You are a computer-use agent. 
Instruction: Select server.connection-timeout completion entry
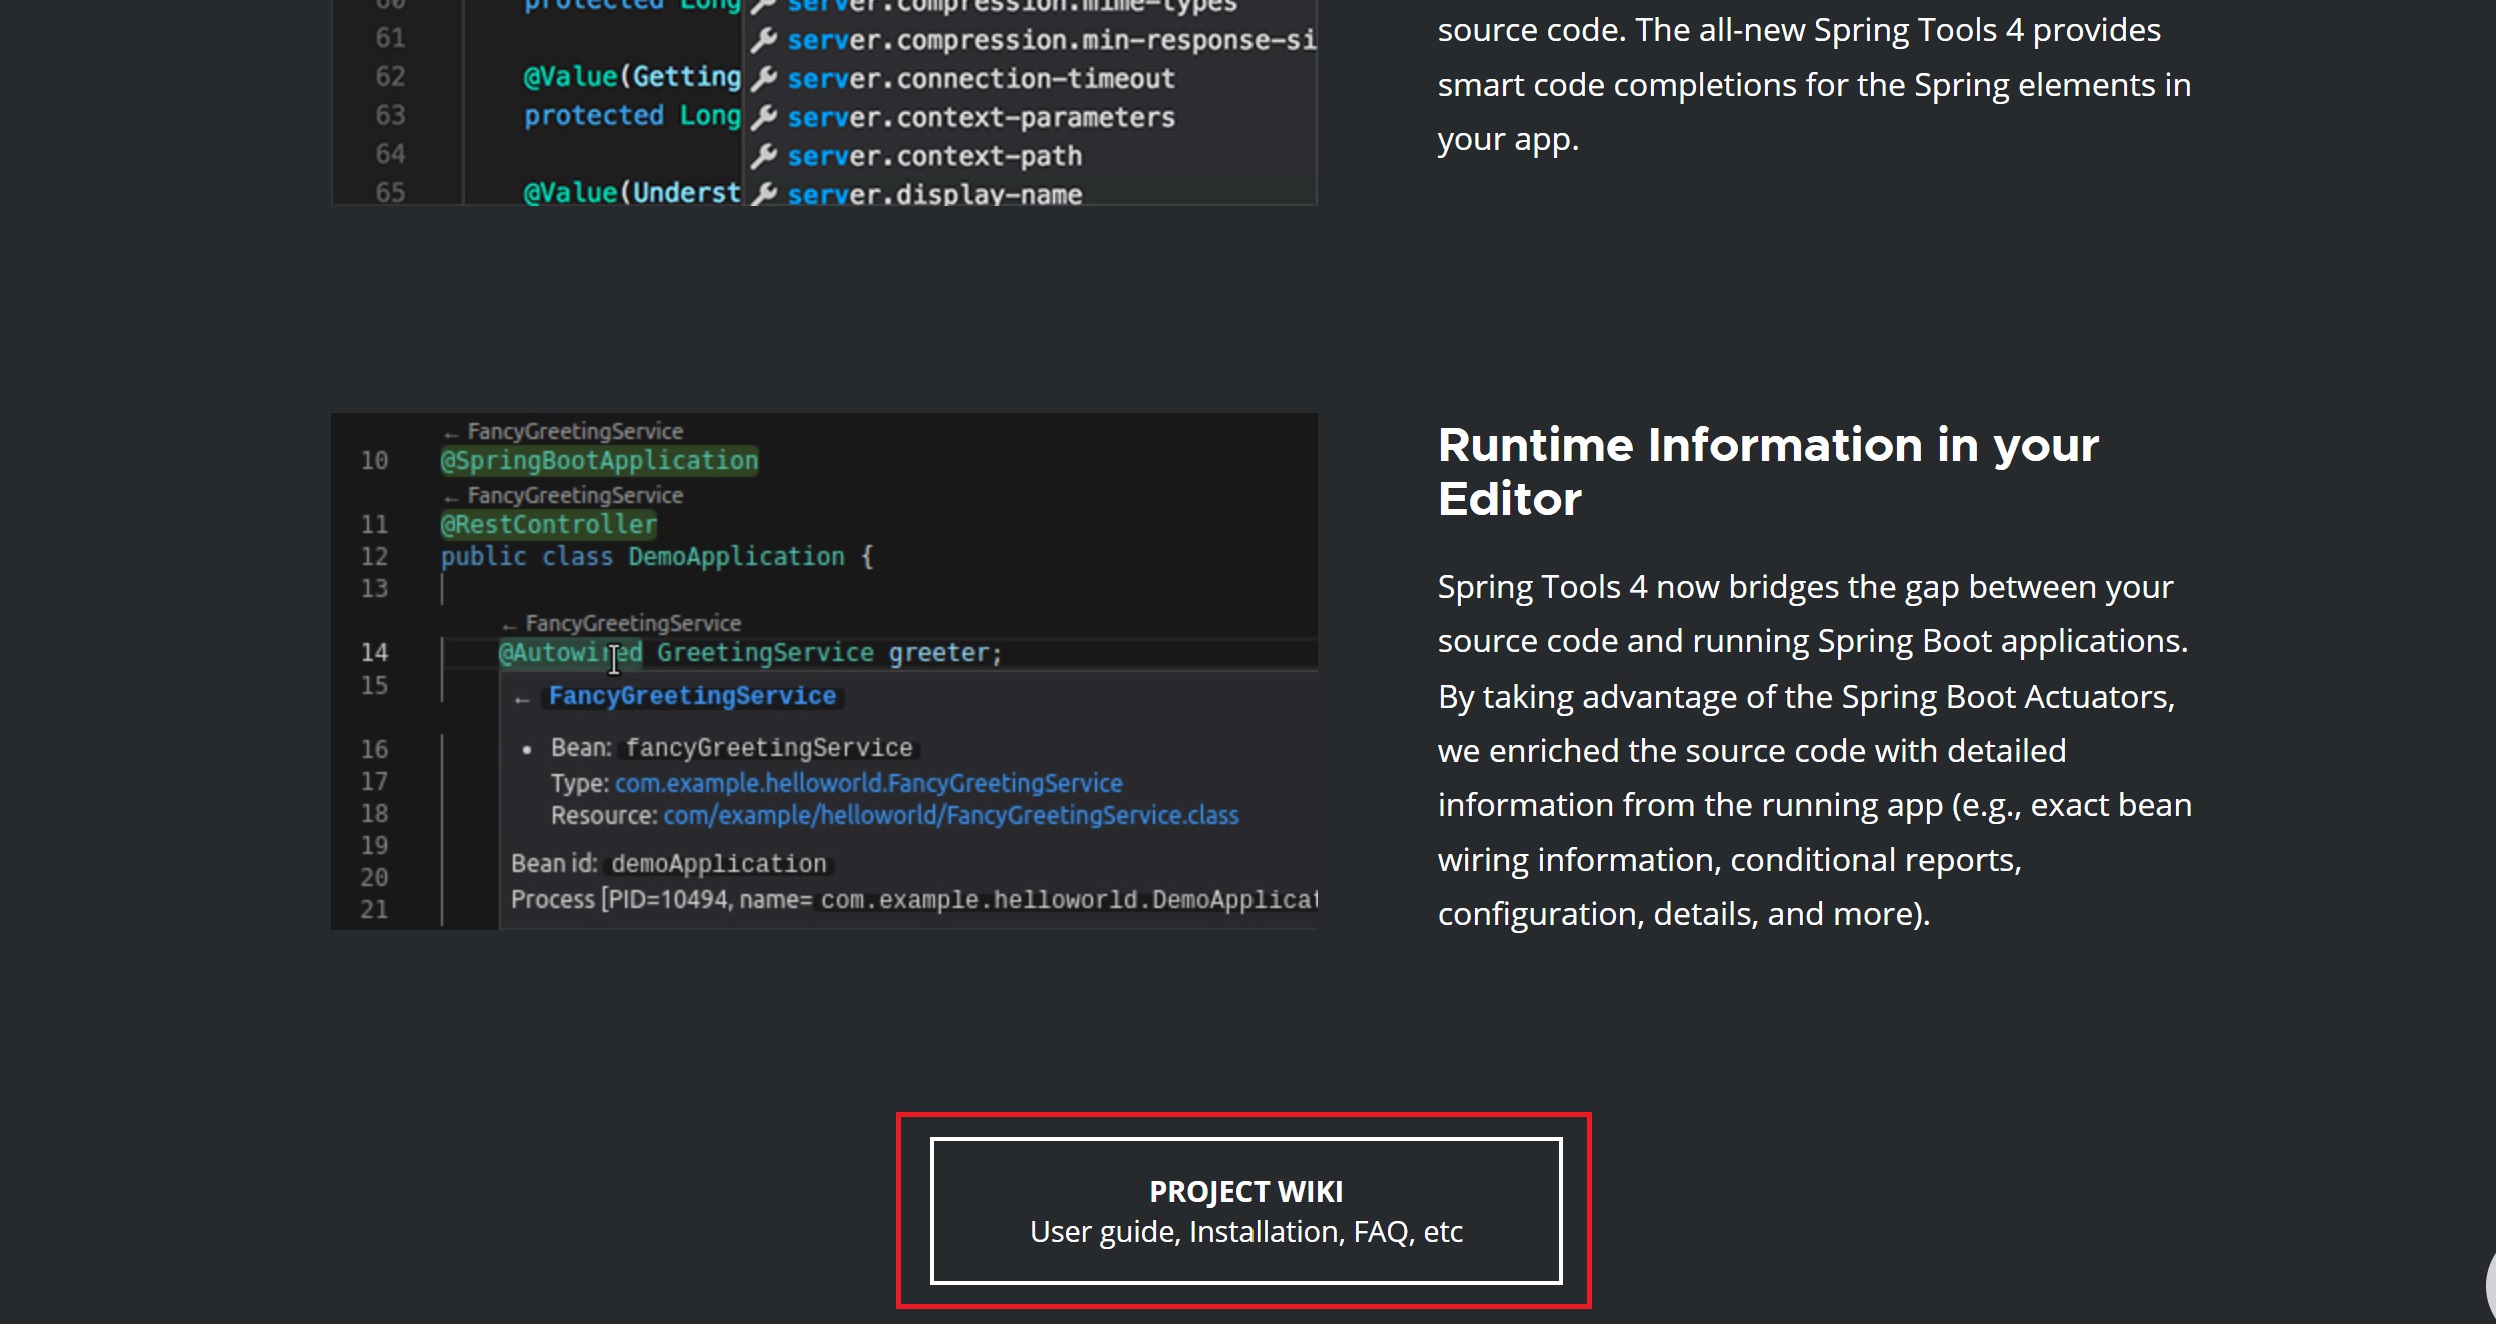pos(980,78)
